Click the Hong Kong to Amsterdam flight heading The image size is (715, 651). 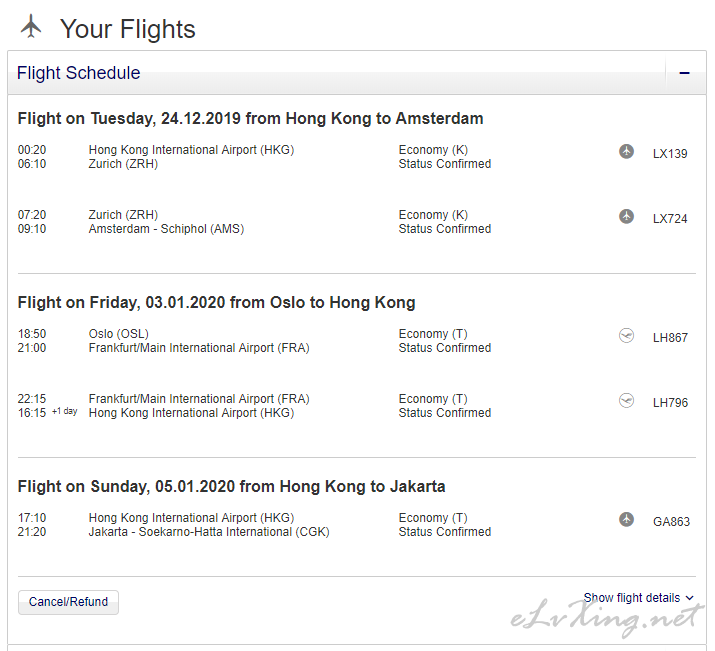tap(250, 119)
